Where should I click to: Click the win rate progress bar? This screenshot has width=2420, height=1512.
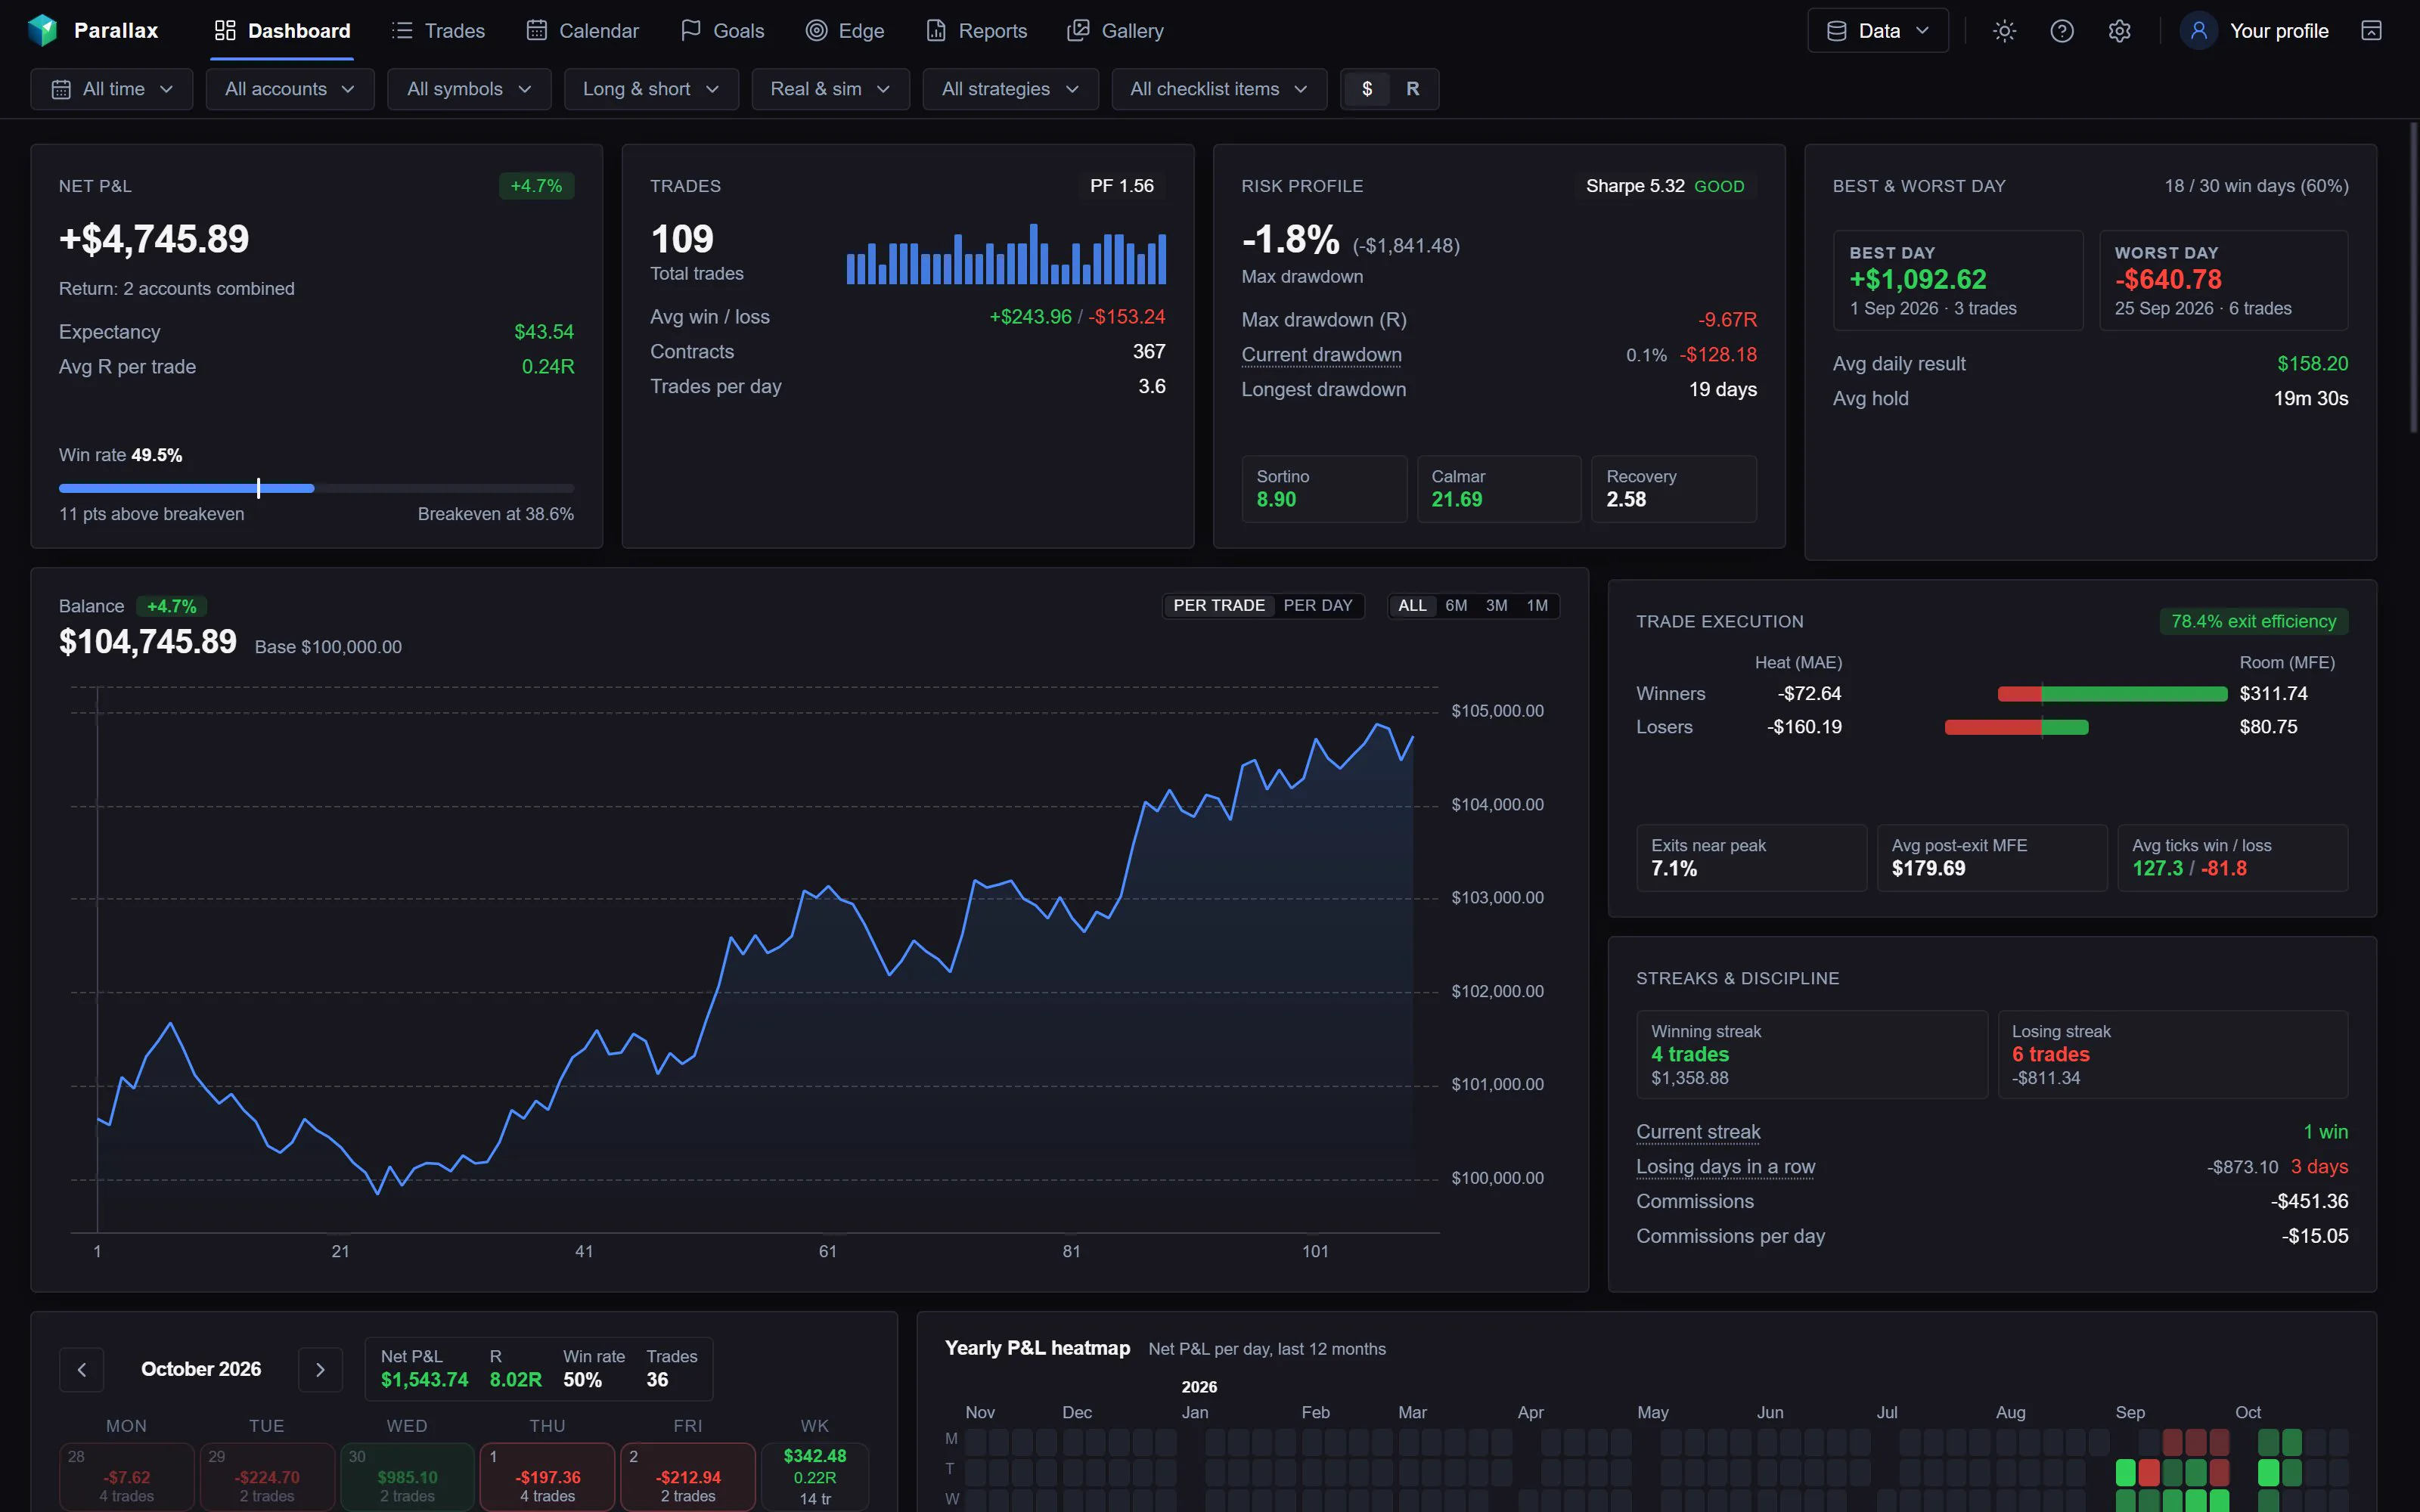click(x=316, y=488)
